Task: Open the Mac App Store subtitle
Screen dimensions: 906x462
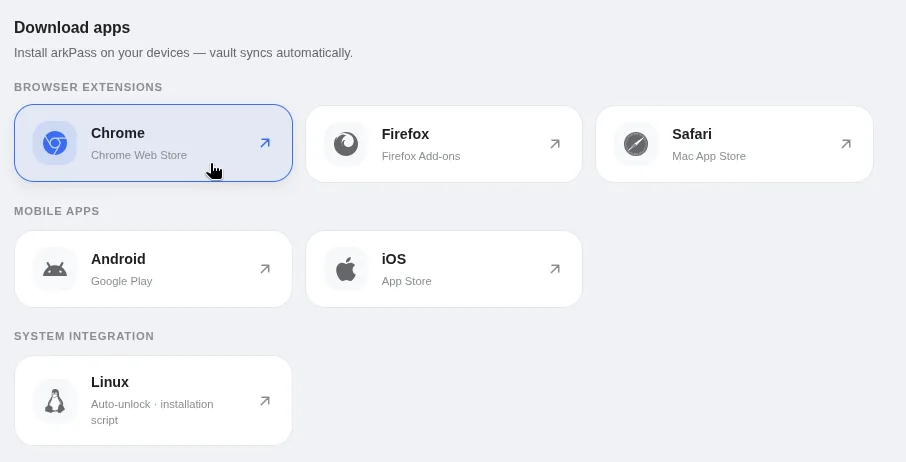Action: click(708, 157)
